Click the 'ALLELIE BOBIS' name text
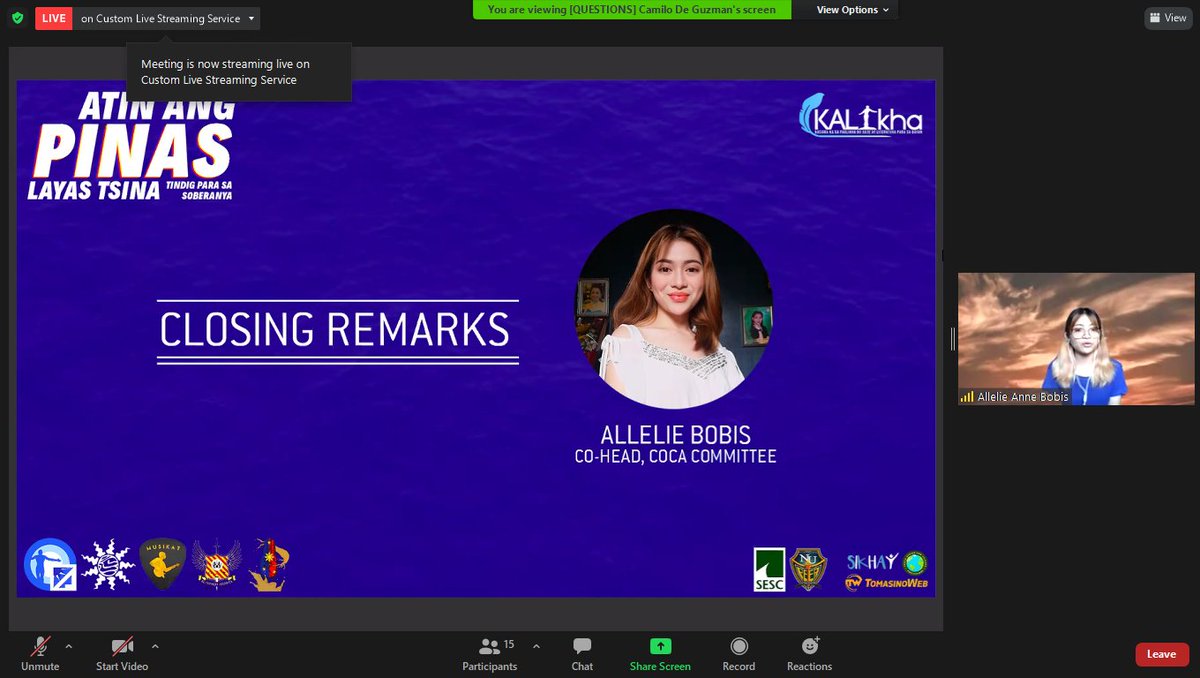 pos(675,435)
